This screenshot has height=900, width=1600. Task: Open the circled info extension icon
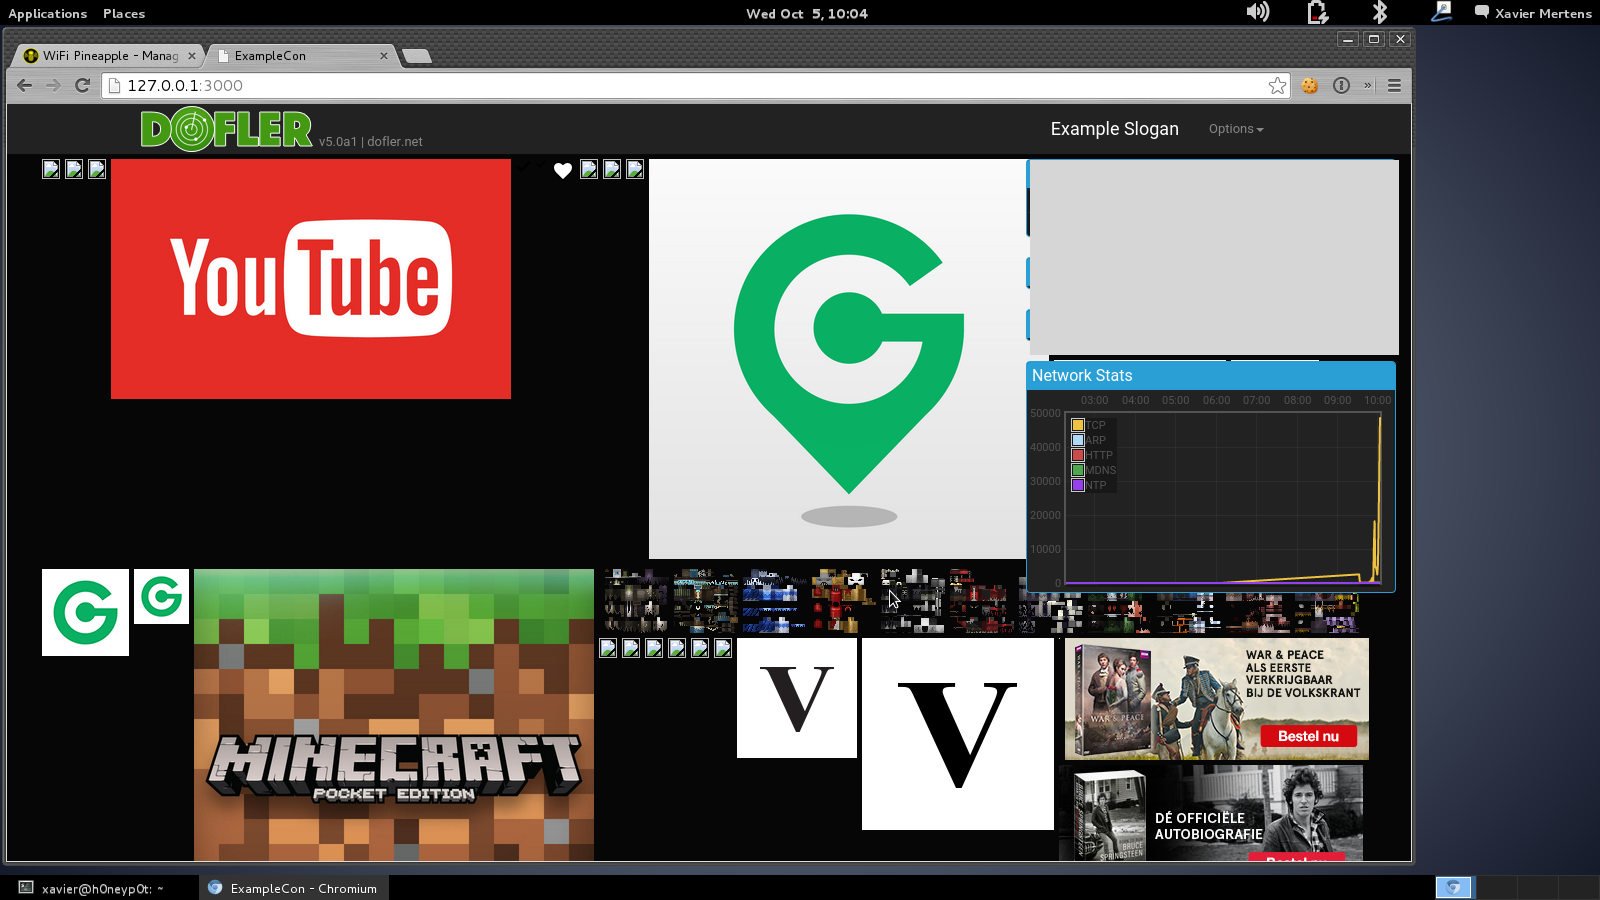tap(1341, 86)
